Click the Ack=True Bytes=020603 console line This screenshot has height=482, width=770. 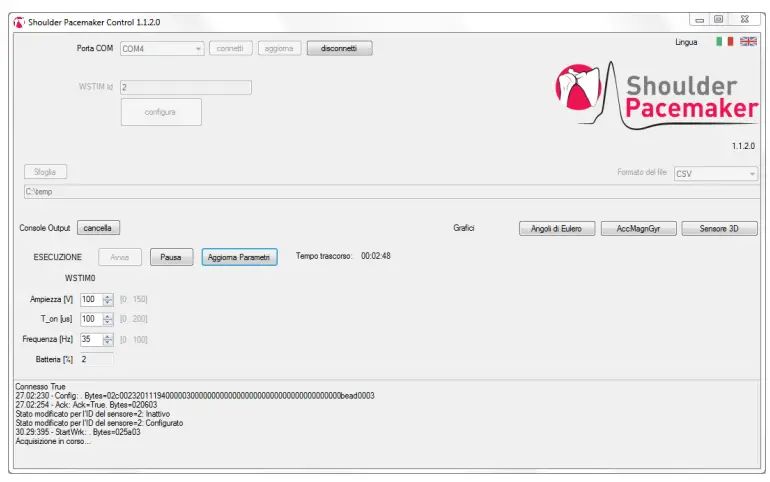(86, 404)
